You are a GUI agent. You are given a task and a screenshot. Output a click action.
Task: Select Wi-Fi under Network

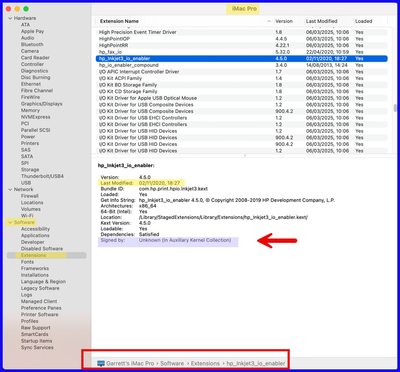27,216
